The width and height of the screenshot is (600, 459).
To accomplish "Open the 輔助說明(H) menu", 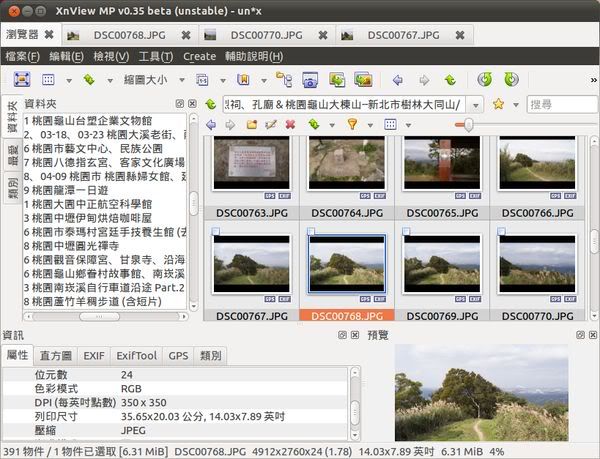I will tap(254, 57).
